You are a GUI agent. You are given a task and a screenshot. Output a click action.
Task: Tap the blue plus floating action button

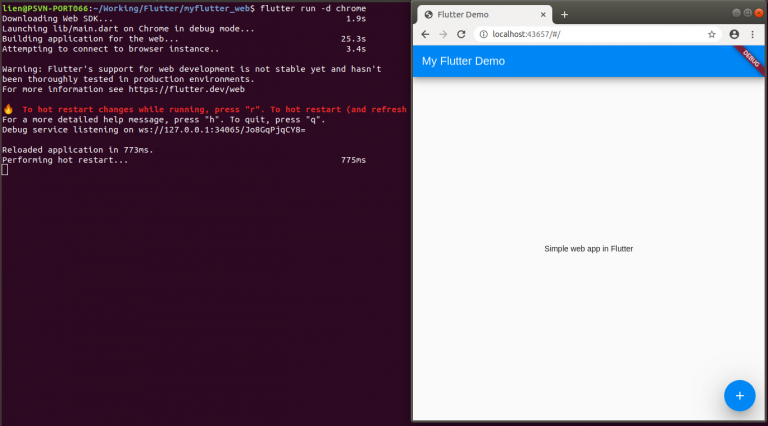coord(740,396)
